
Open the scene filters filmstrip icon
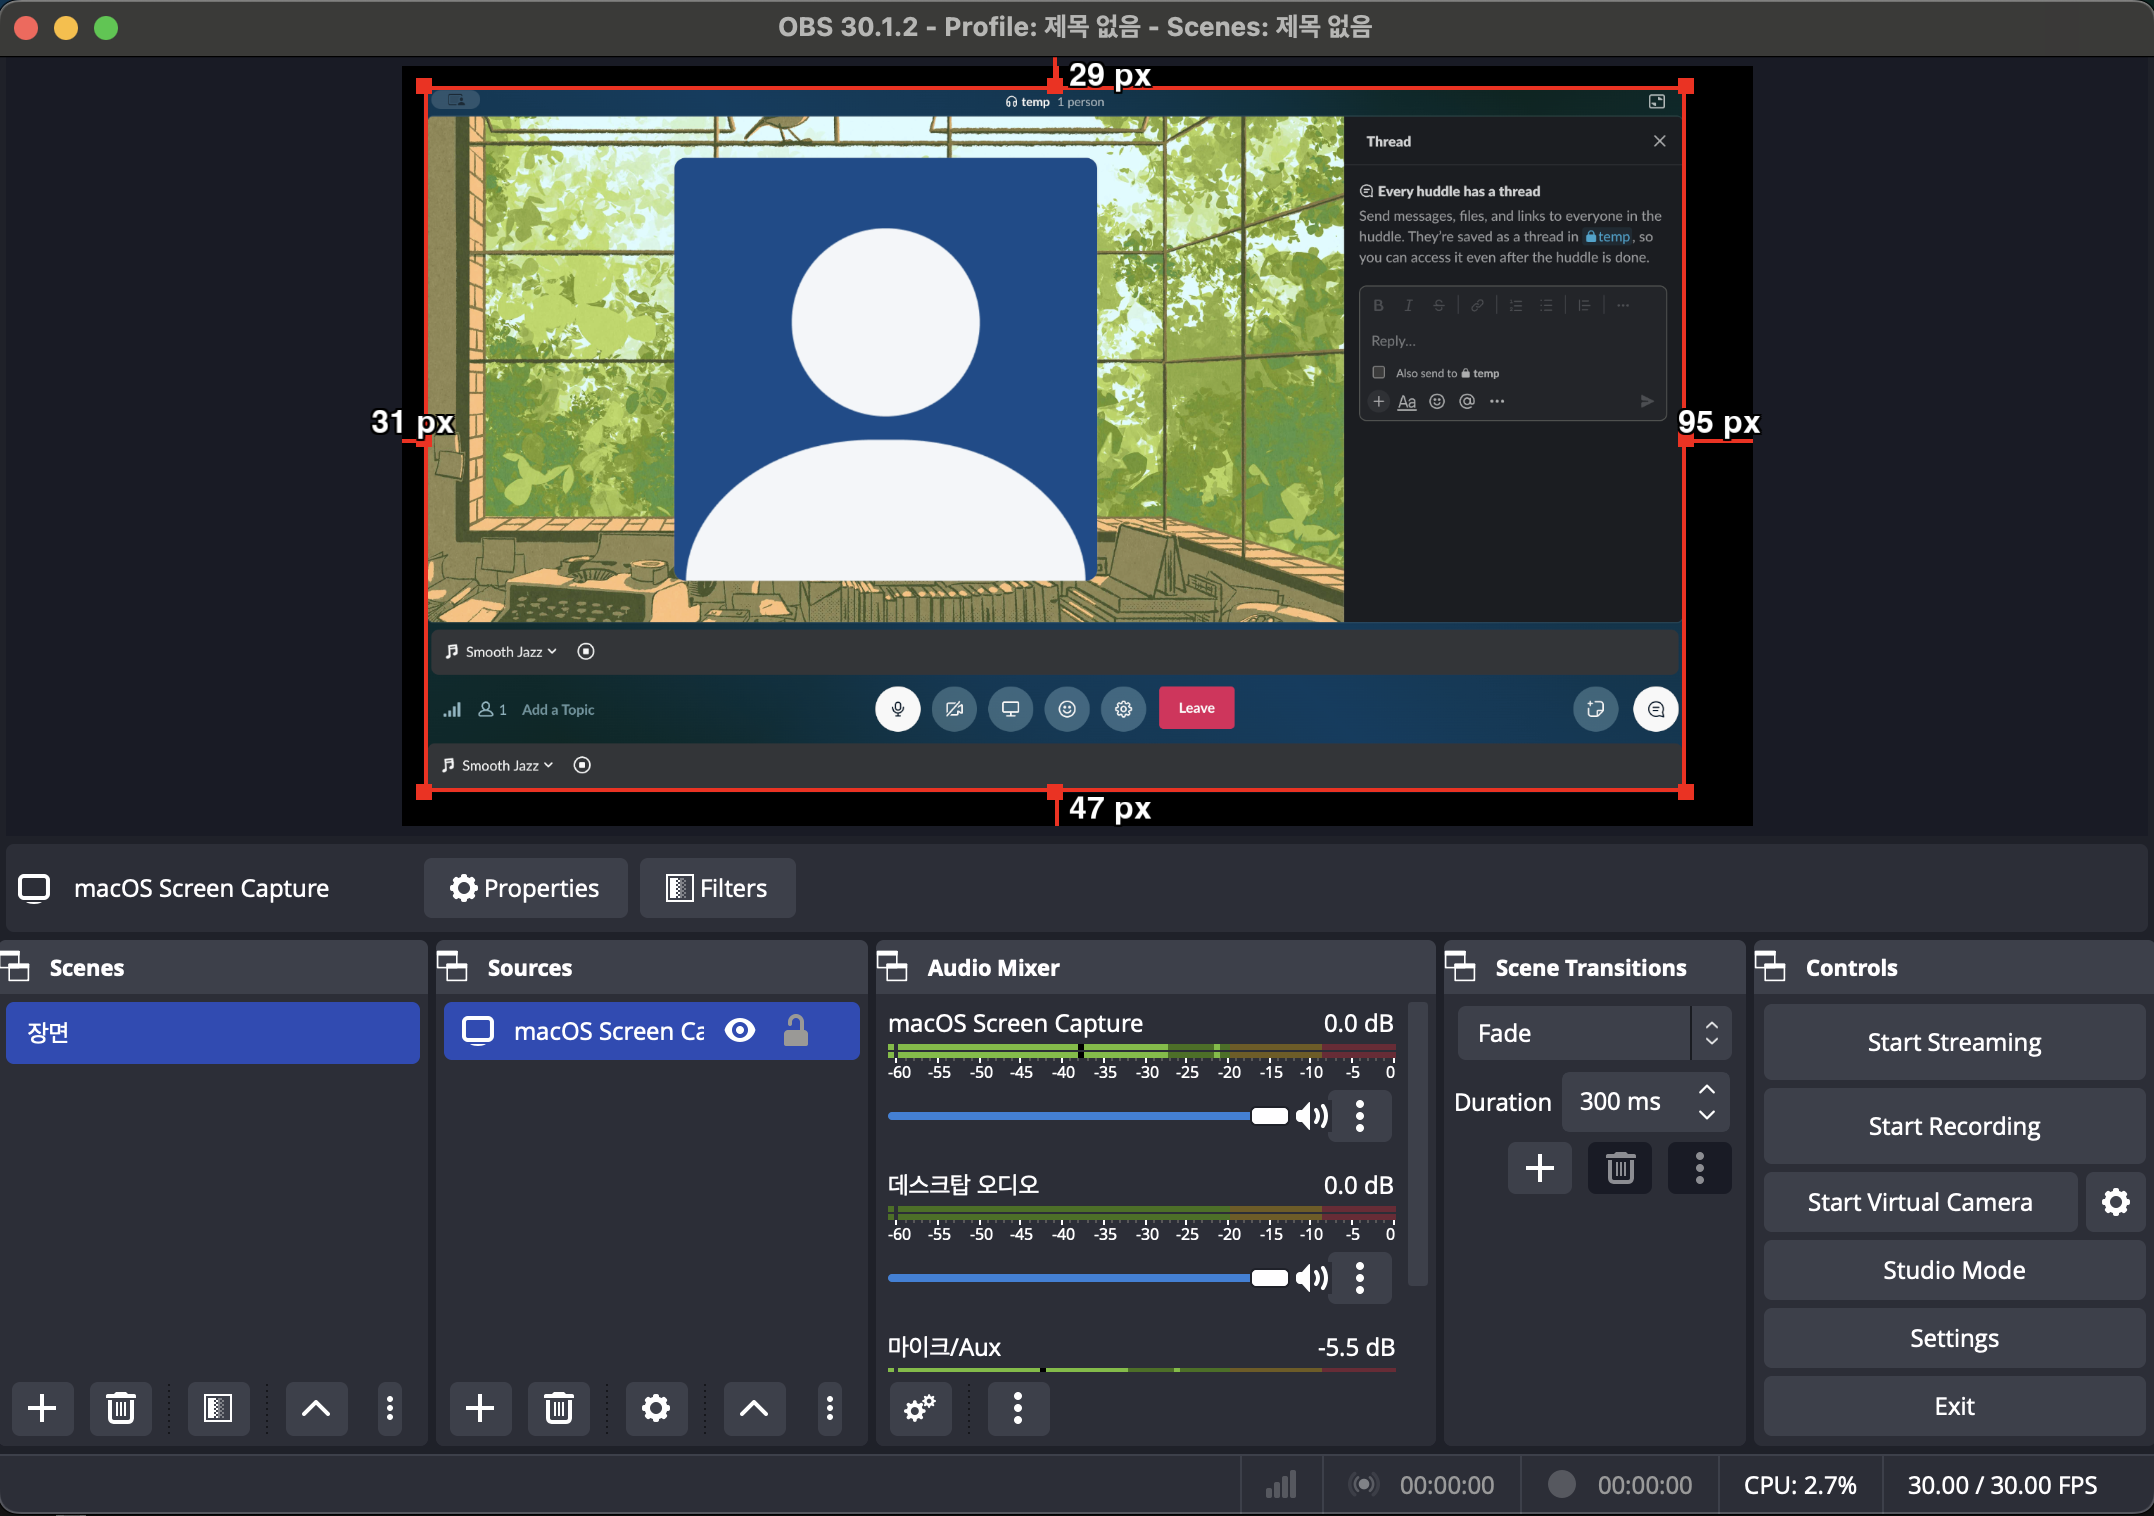tap(217, 1409)
